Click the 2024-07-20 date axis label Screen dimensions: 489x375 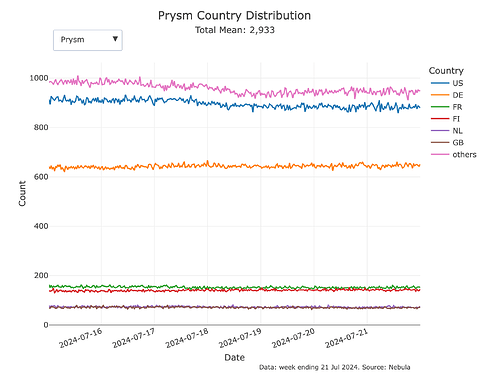(293, 338)
